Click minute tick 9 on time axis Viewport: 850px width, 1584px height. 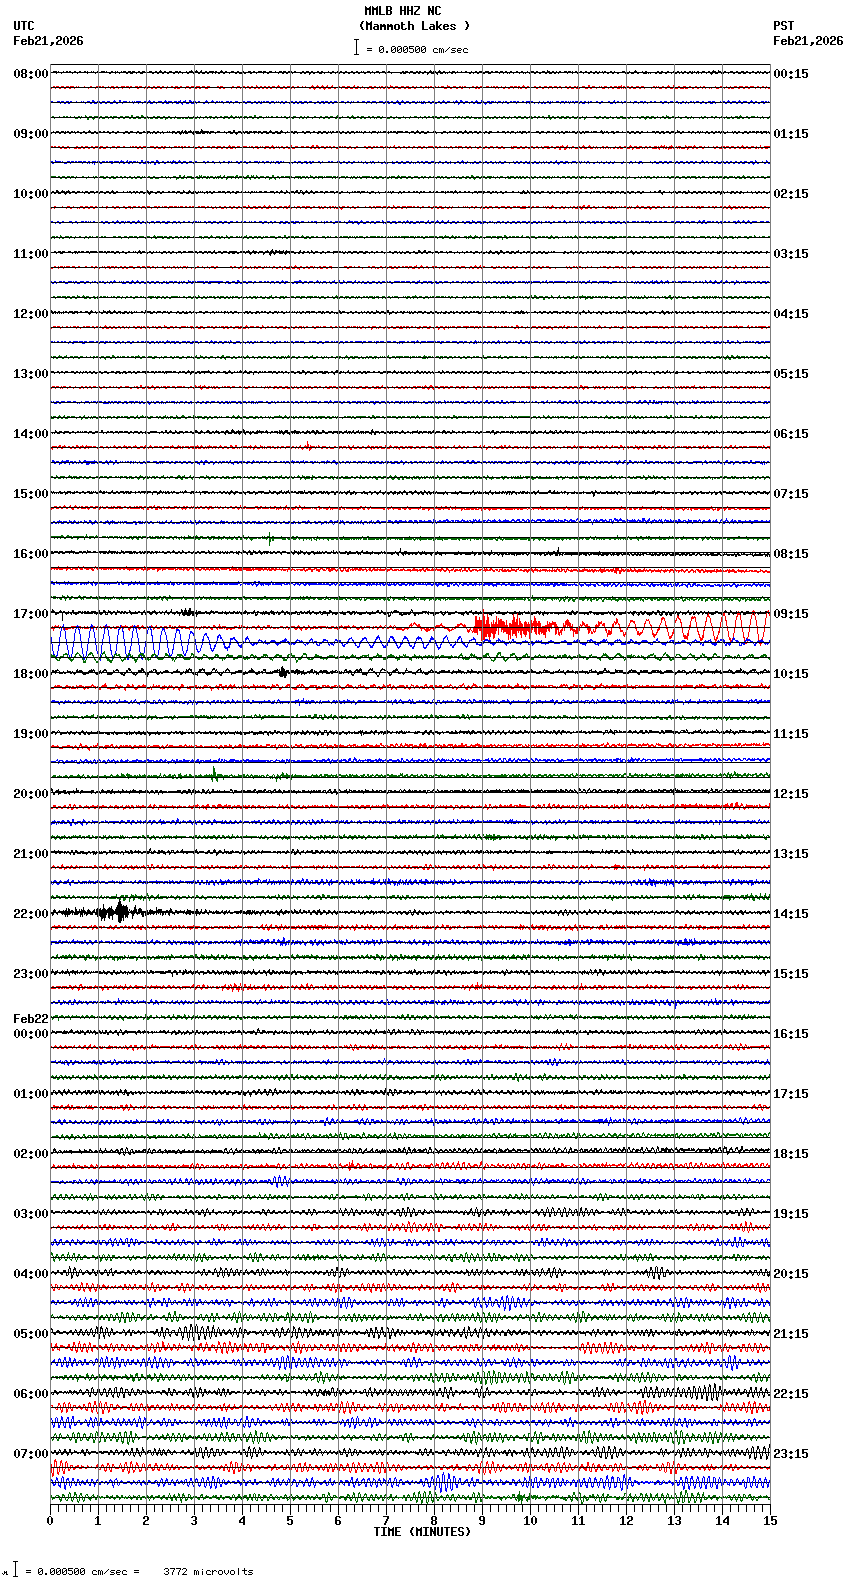[x=482, y=1521]
